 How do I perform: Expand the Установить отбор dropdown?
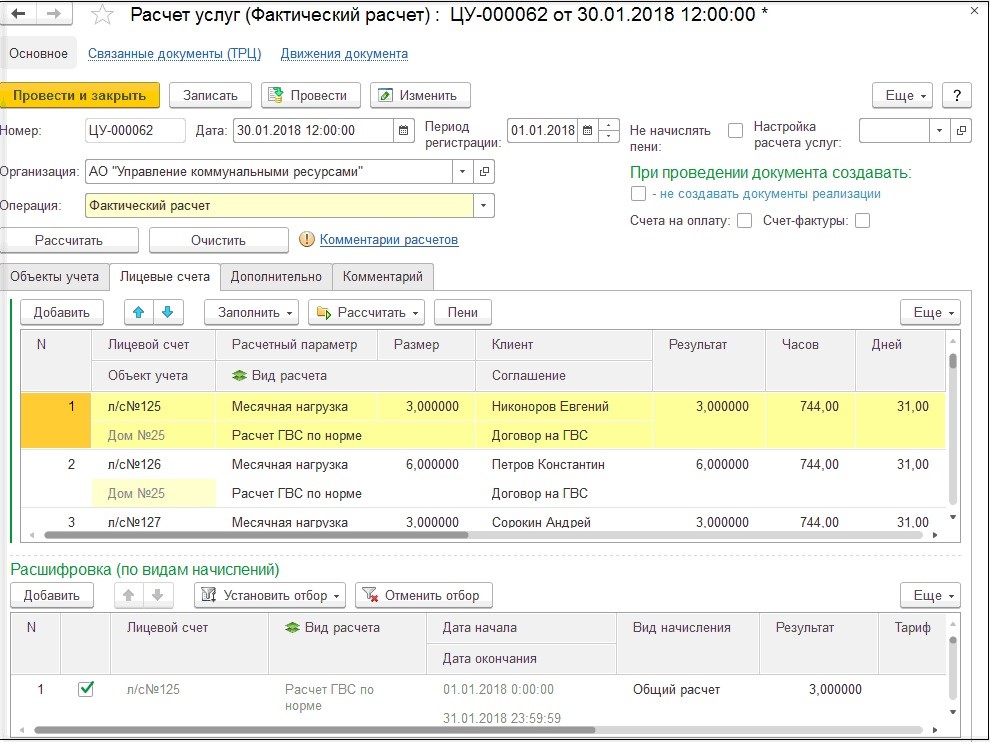[270, 595]
